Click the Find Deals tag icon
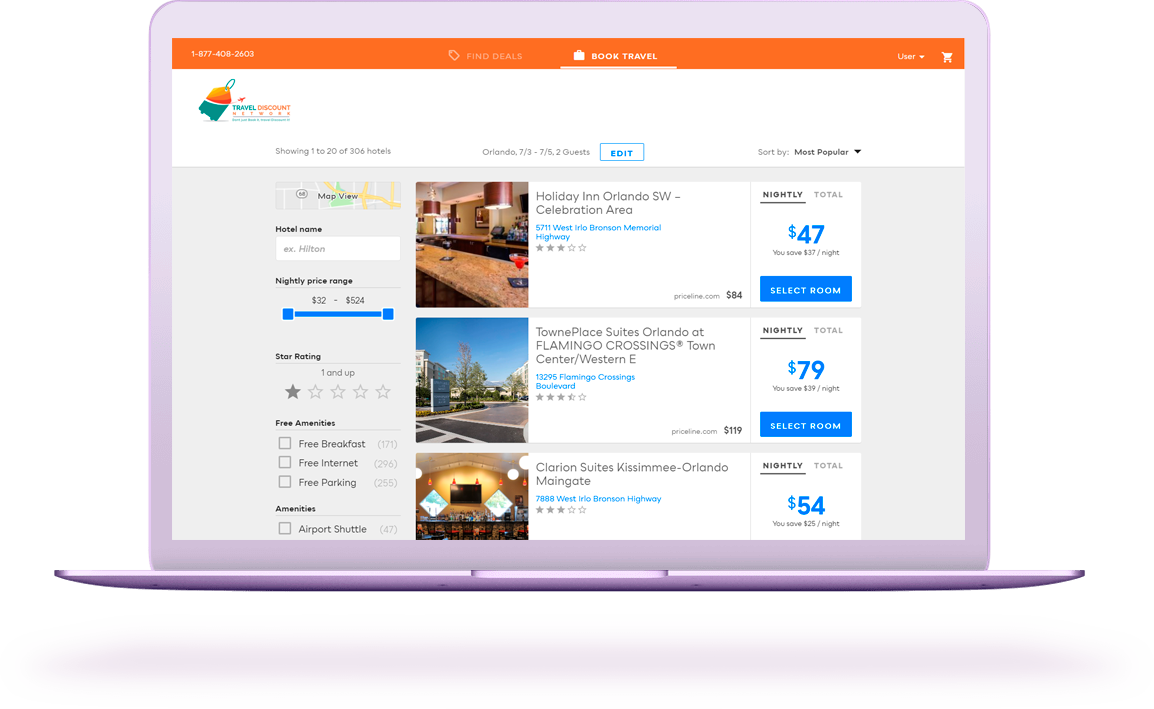The image size is (1154, 709). click(x=454, y=55)
